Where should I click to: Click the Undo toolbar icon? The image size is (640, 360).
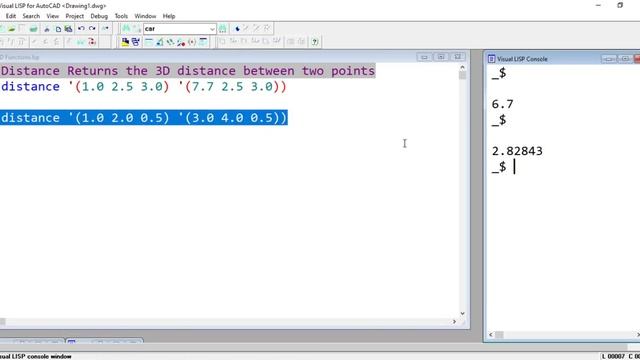point(81,29)
